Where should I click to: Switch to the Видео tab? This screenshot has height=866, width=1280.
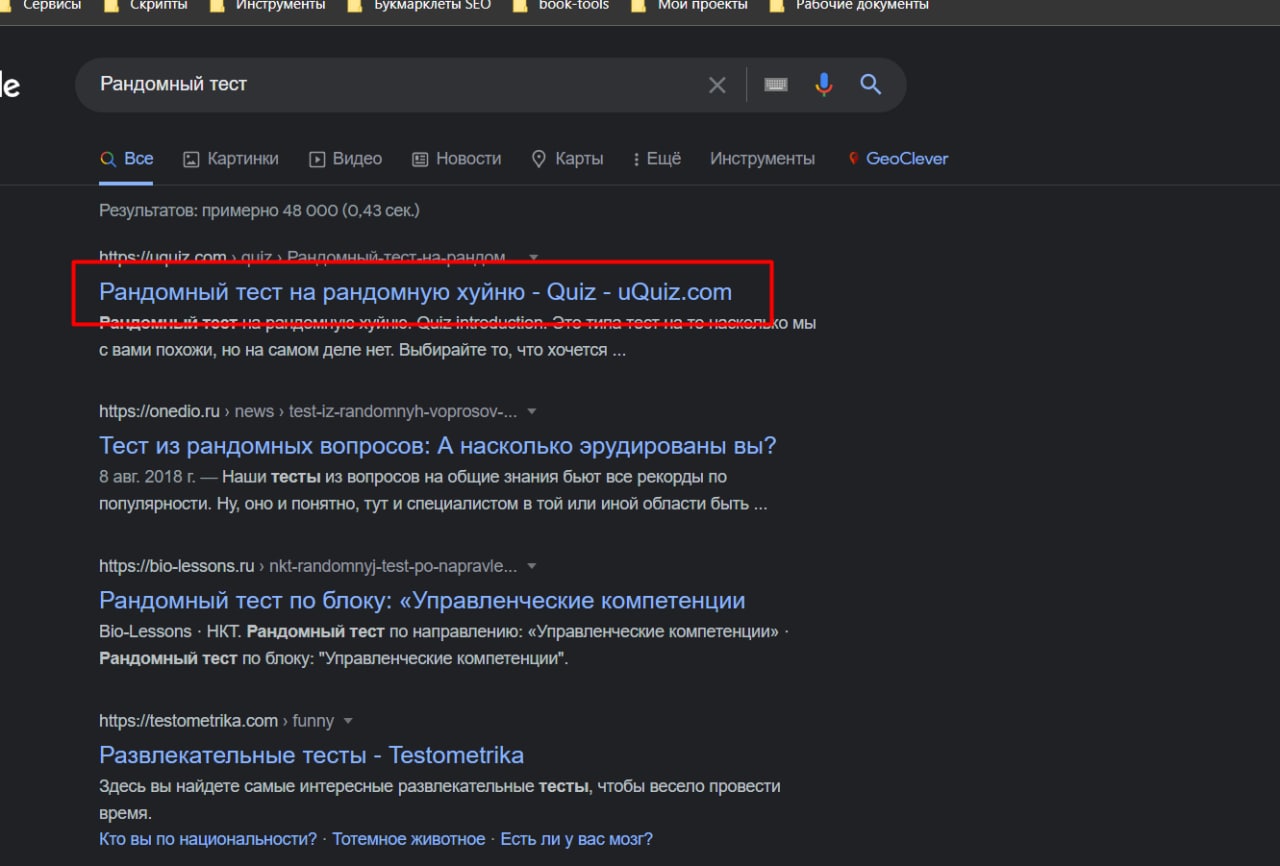[346, 159]
